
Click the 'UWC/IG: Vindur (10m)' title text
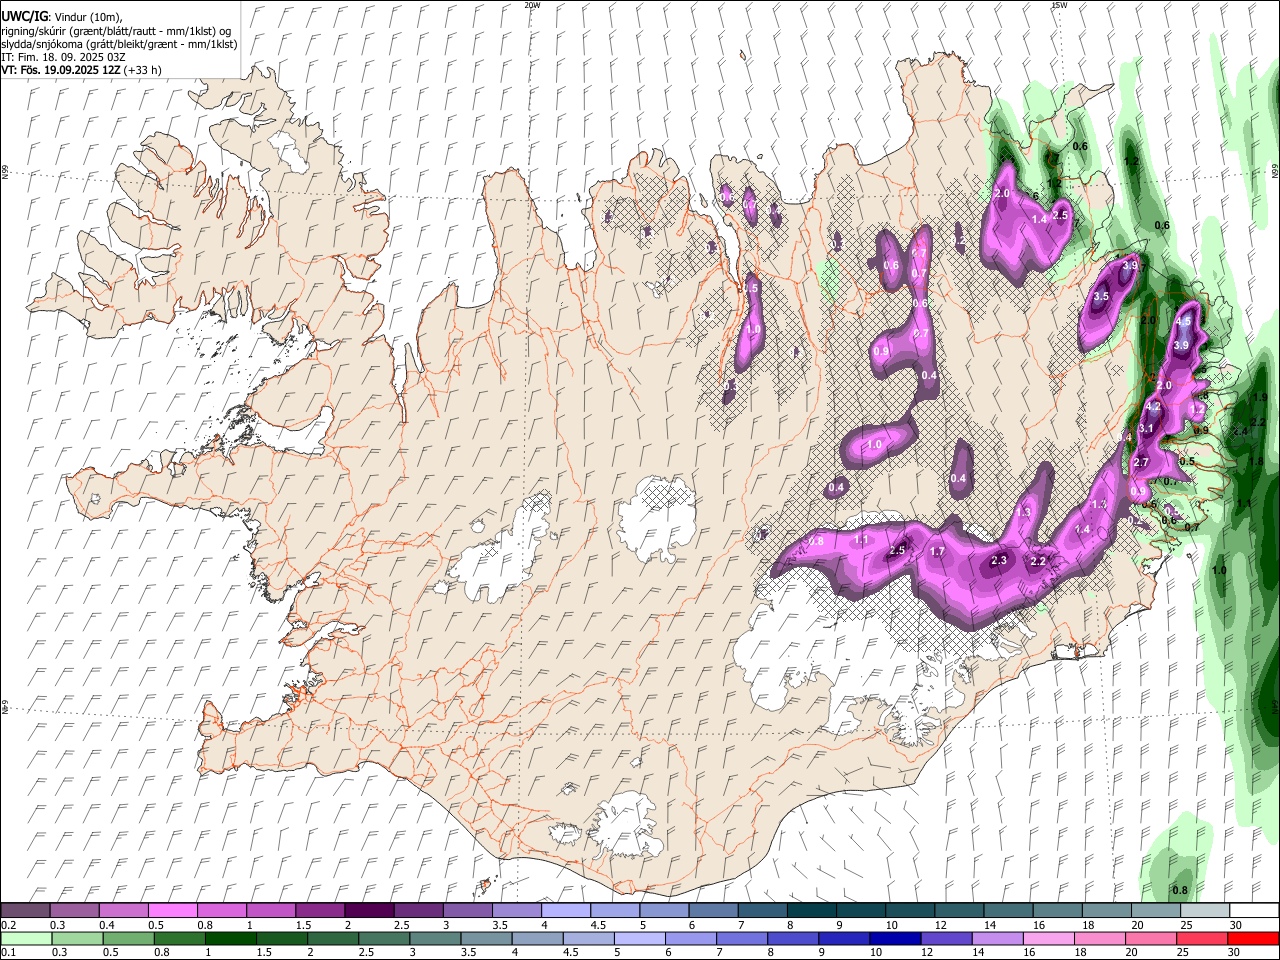(x=61, y=17)
